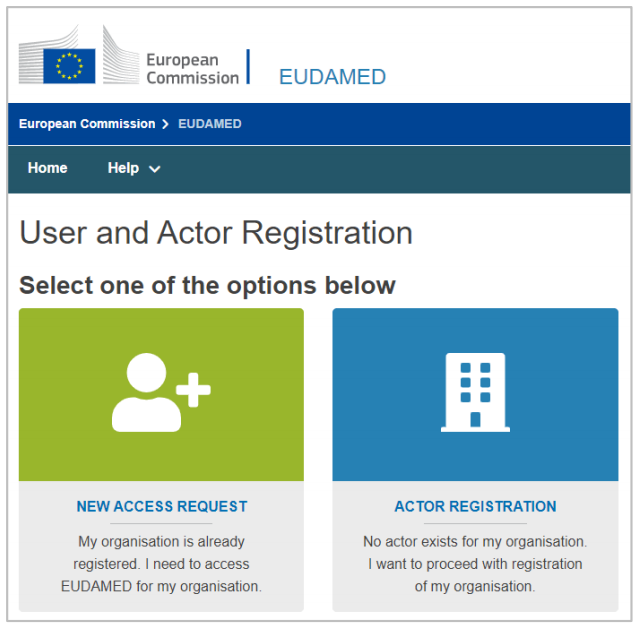Open the Help menu
This screenshot has width=641, height=631.
pyautogui.click(x=124, y=168)
